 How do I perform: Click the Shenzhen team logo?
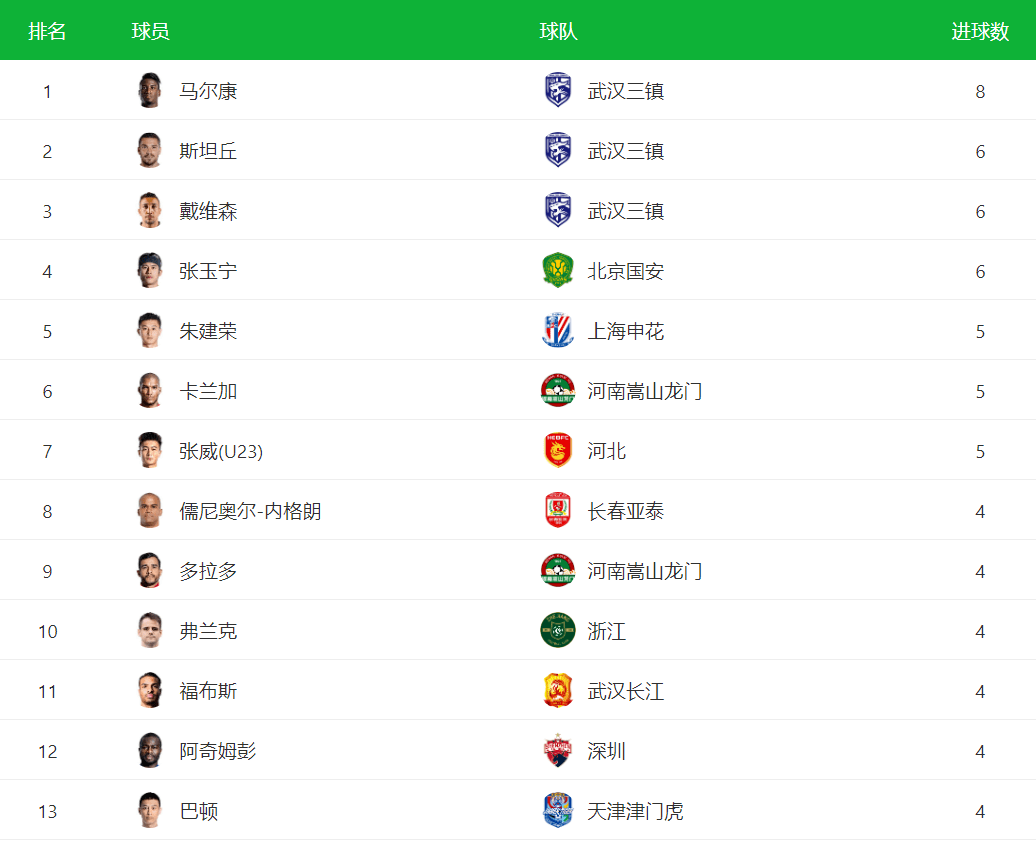pos(558,751)
